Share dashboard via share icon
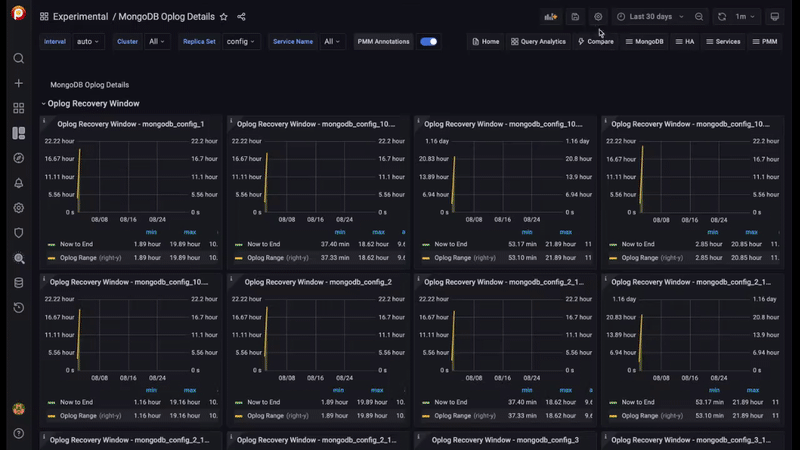The image size is (800, 450). (242, 17)
